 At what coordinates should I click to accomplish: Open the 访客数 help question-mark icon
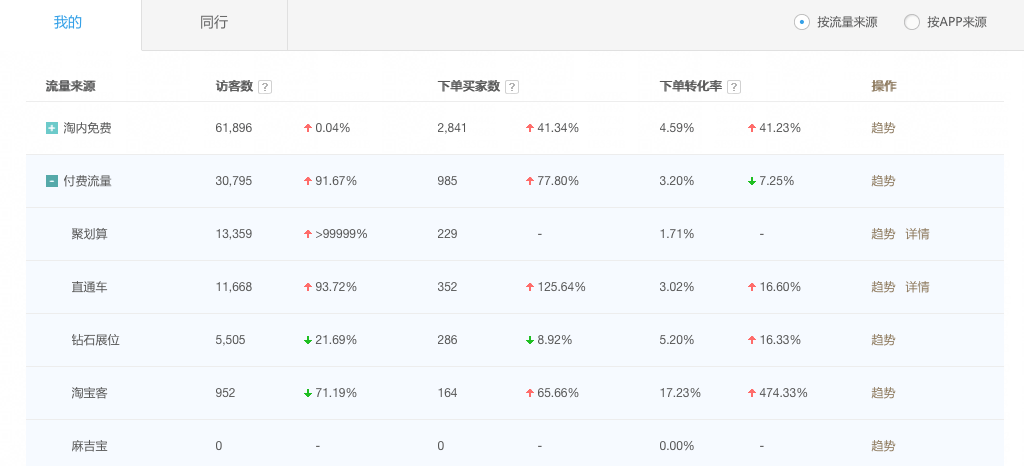tap(264, 87)
